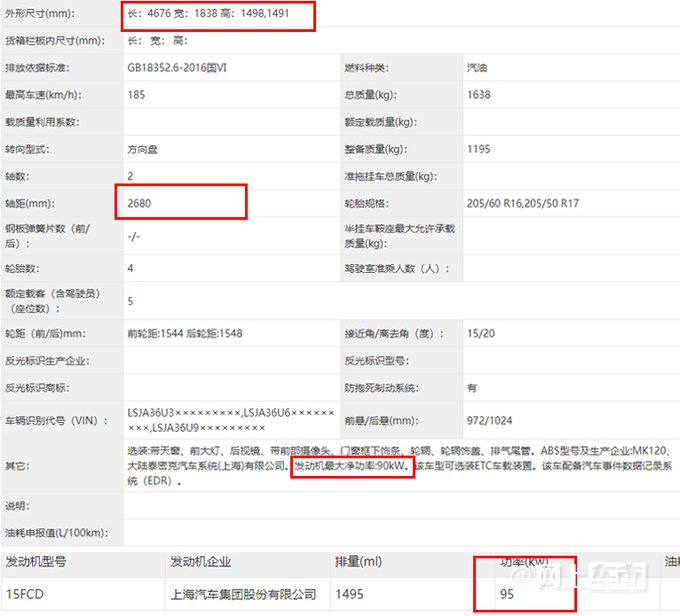Click the 油耗申报值(L/100km) label
This screenshot has width=680, height=616.
[x=56, y=533]
